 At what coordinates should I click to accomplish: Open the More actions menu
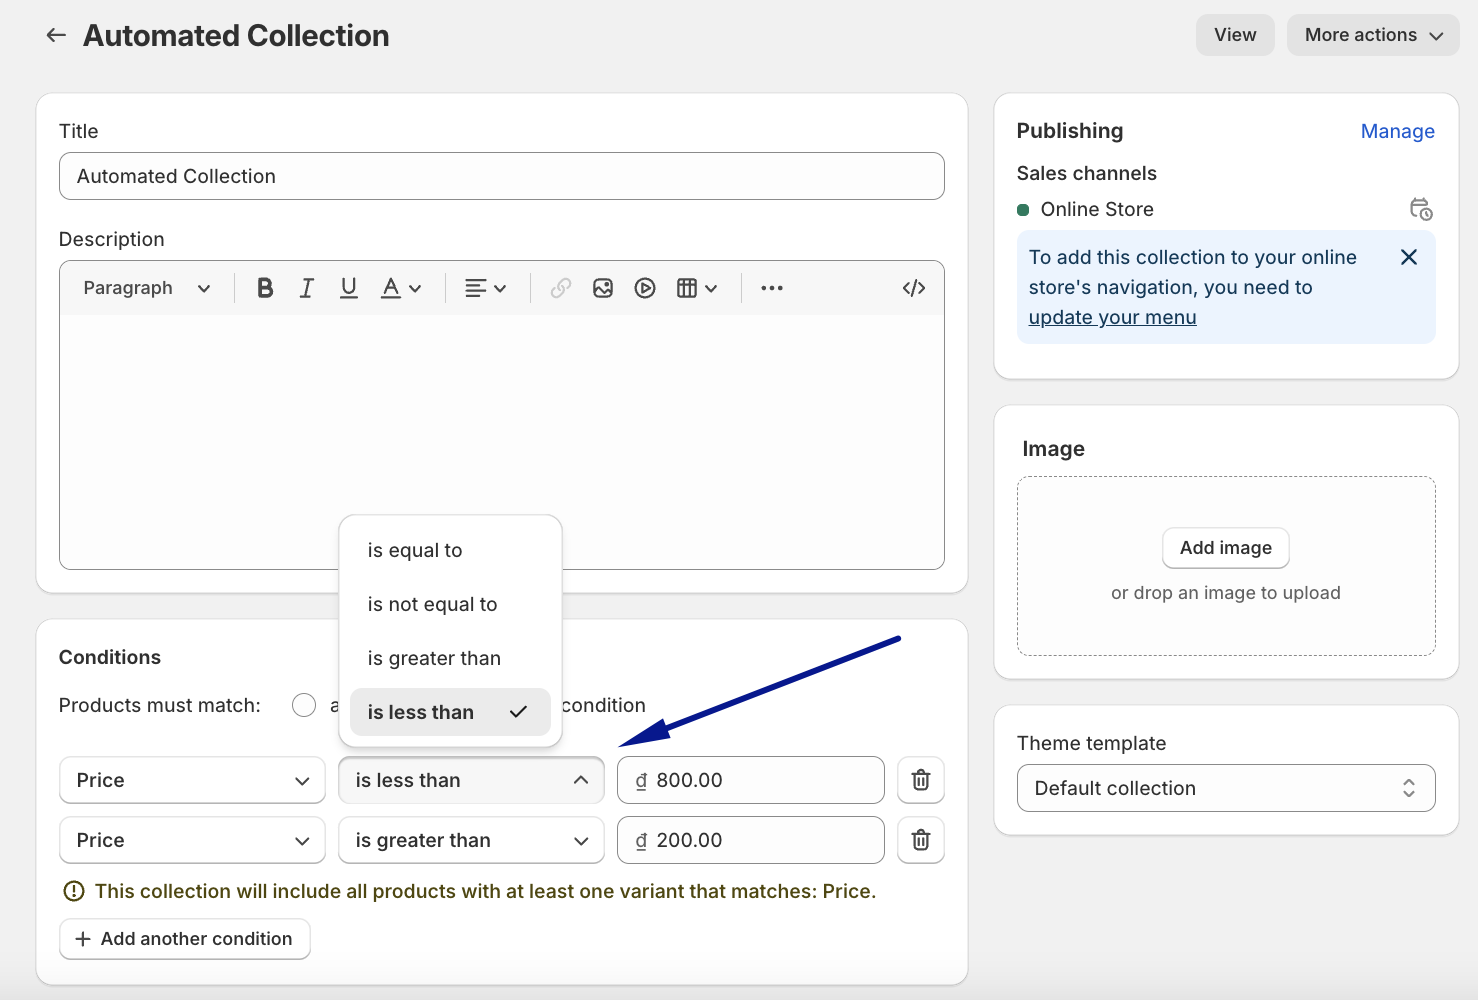[x=1373, y=35]
